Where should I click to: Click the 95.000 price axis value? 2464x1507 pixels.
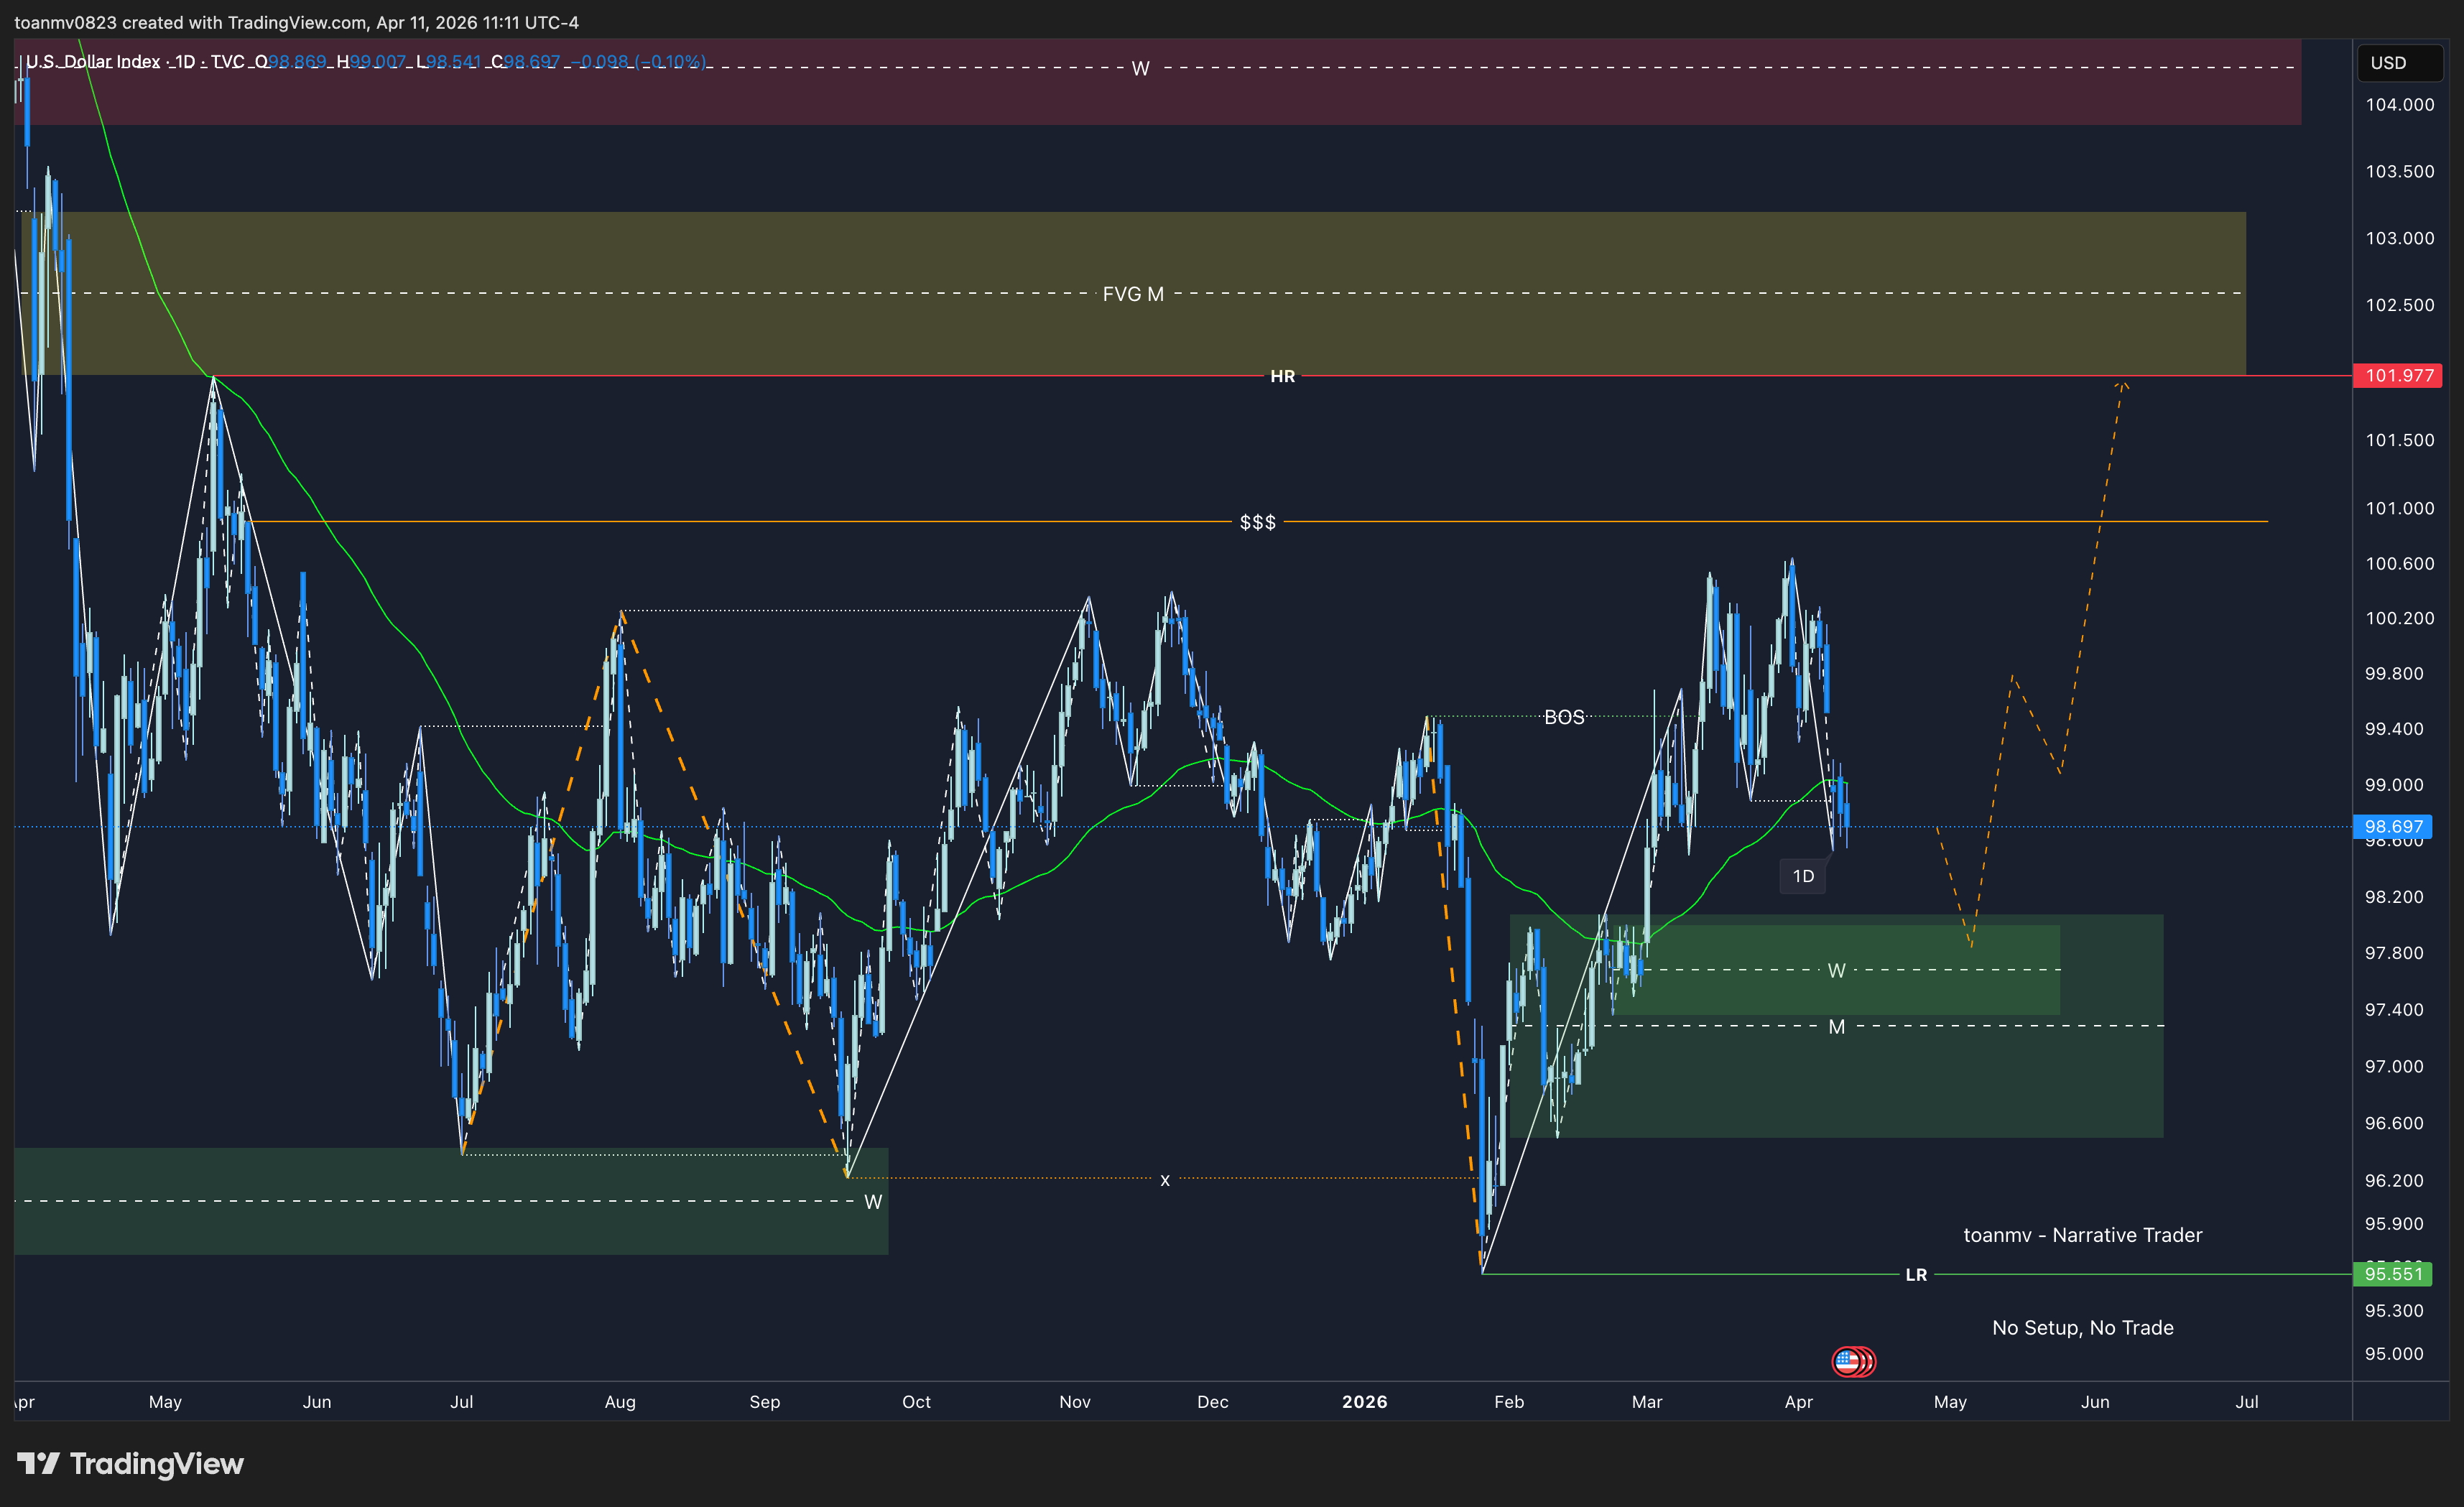click(x=2394, y=1354)
